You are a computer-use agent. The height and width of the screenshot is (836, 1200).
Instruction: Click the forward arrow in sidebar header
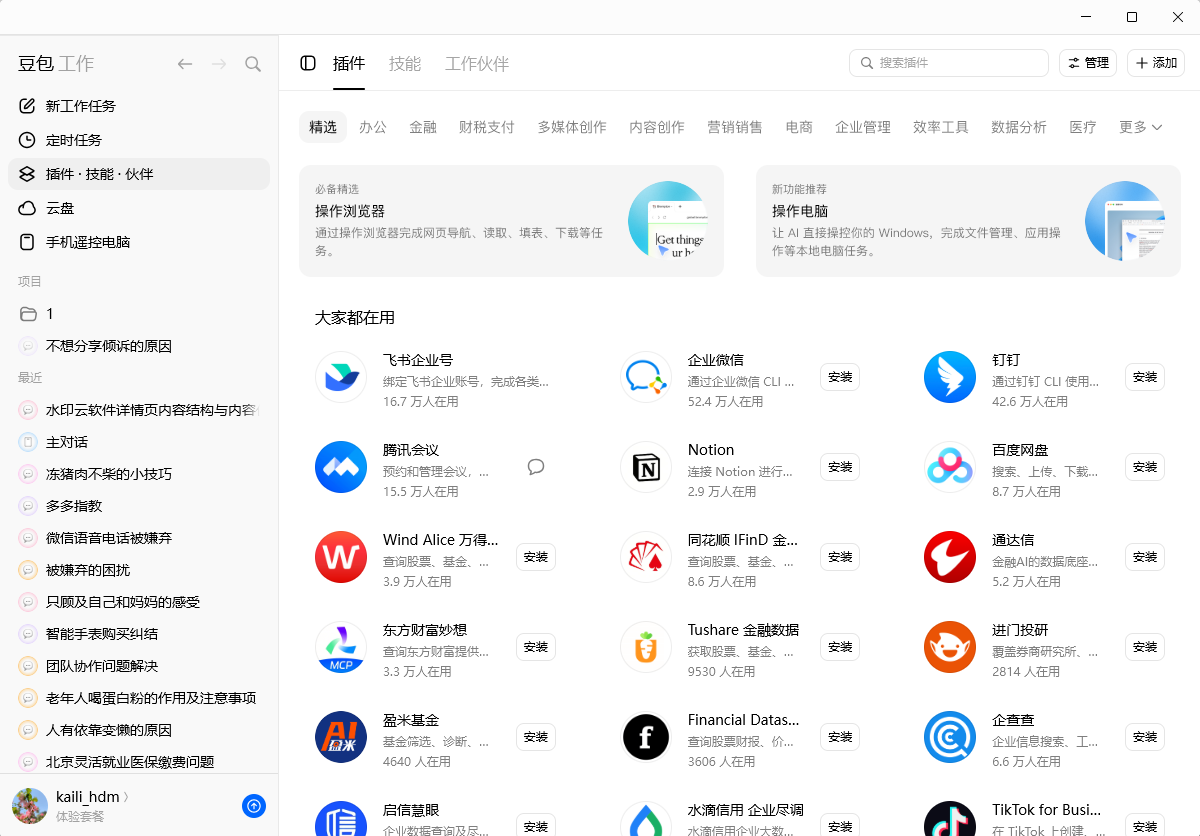[x=219, y=64]
